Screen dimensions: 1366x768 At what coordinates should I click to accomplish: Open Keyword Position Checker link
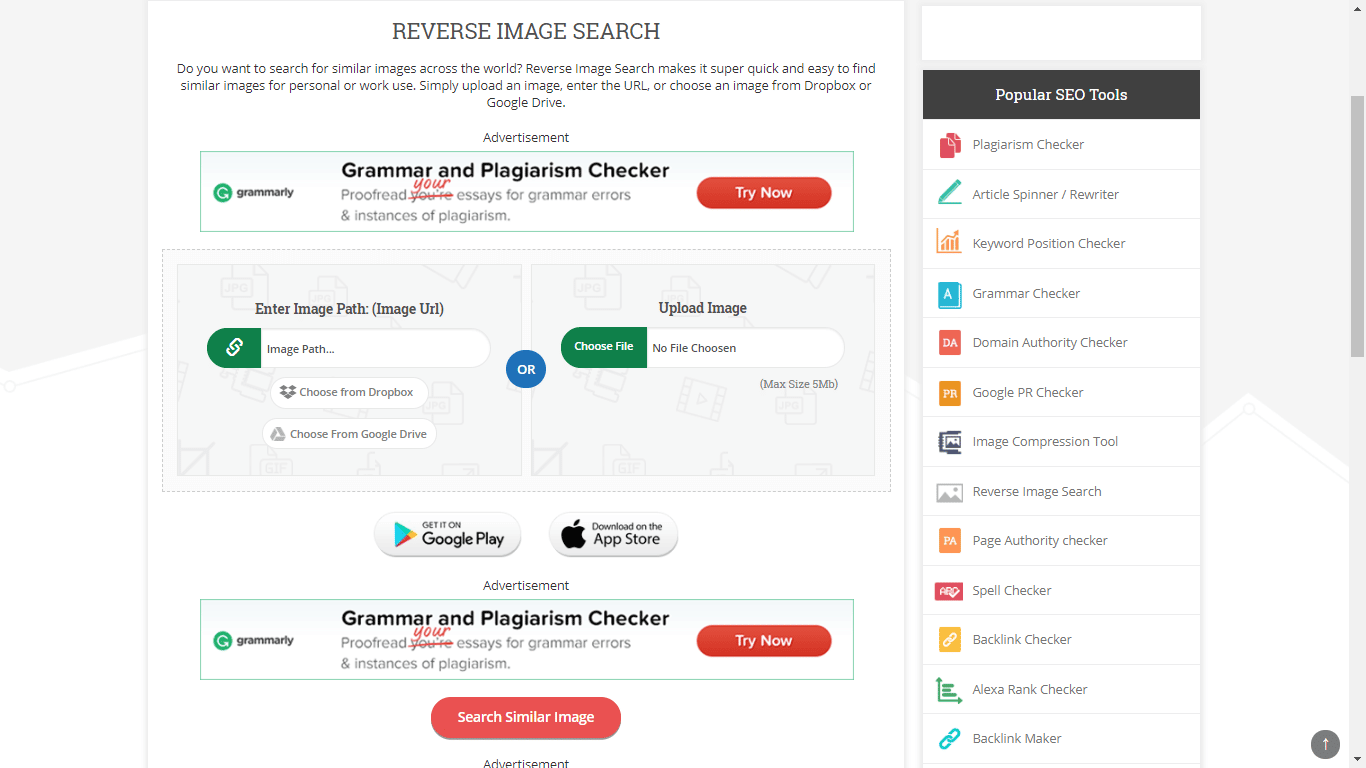pyautogui.click(x=1049, y=244)
